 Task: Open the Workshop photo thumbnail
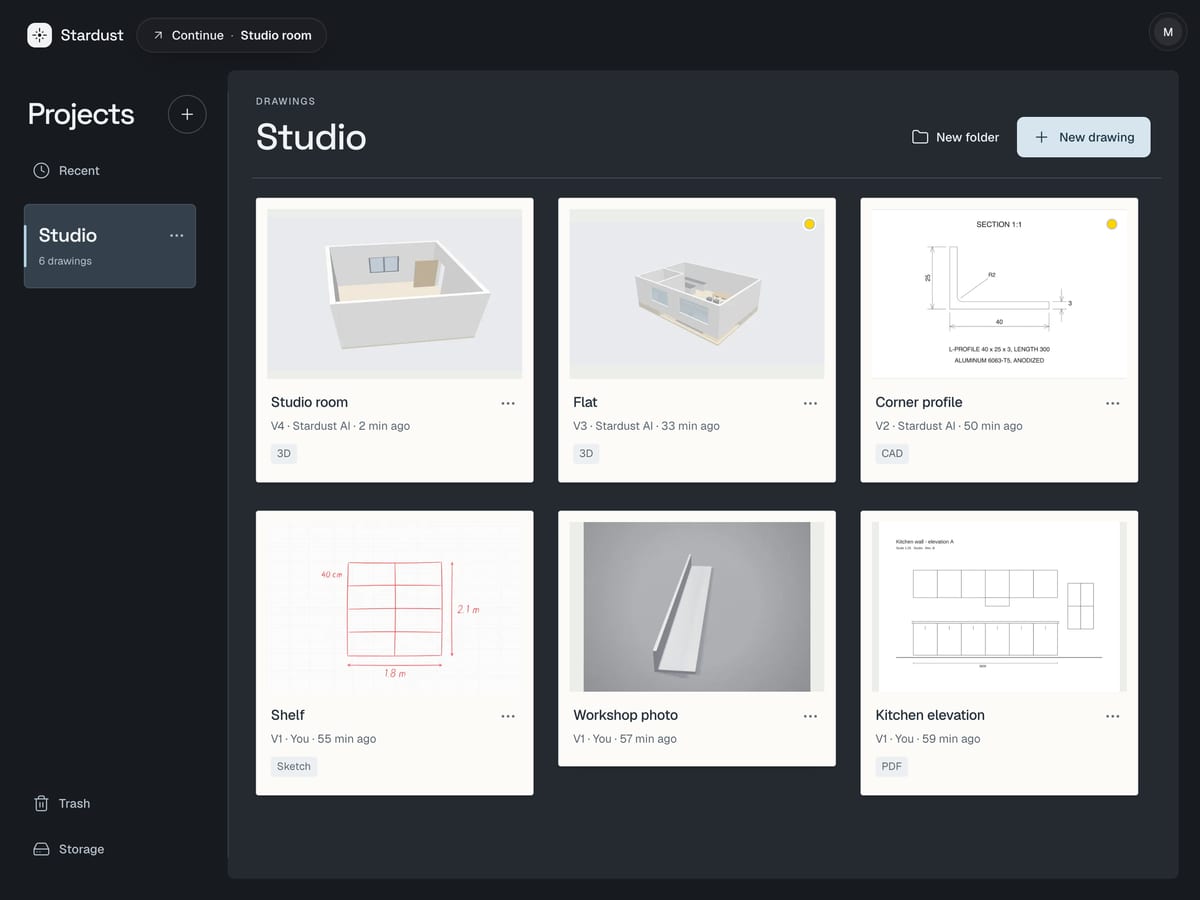click(x=697, y=606)
